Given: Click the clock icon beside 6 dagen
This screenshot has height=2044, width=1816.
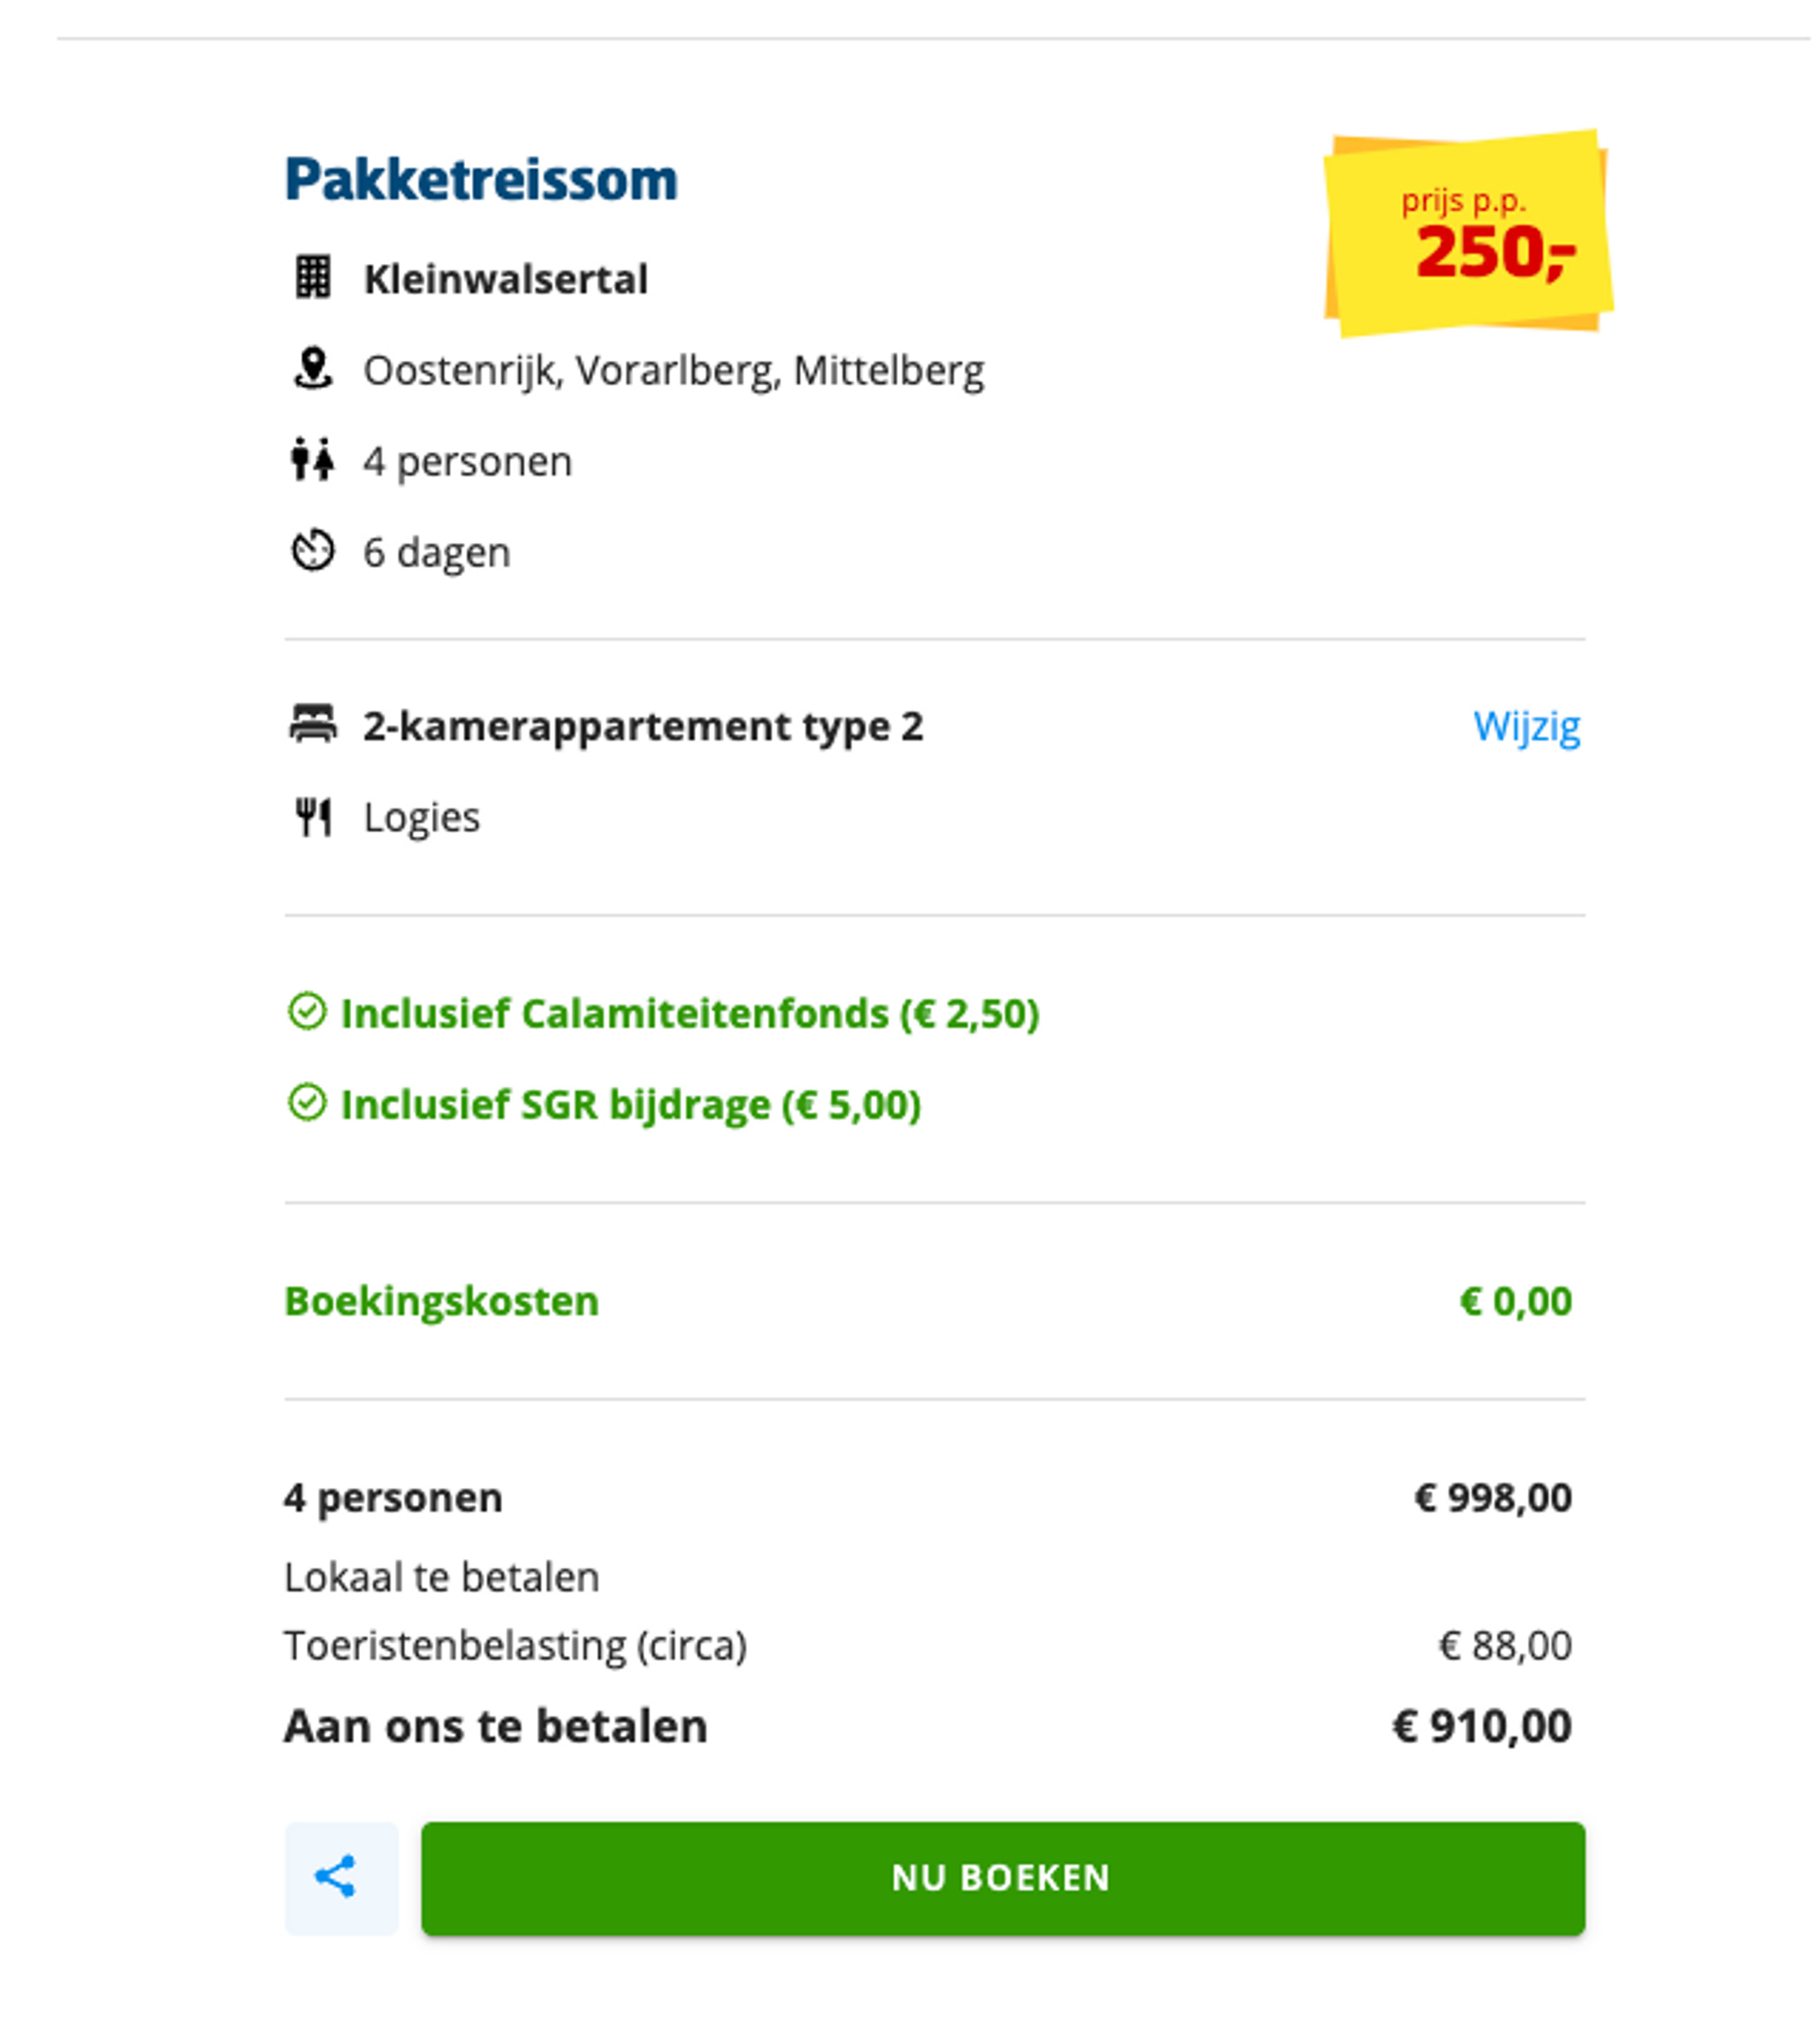Looking at the screenshot, I should [313, 551].
